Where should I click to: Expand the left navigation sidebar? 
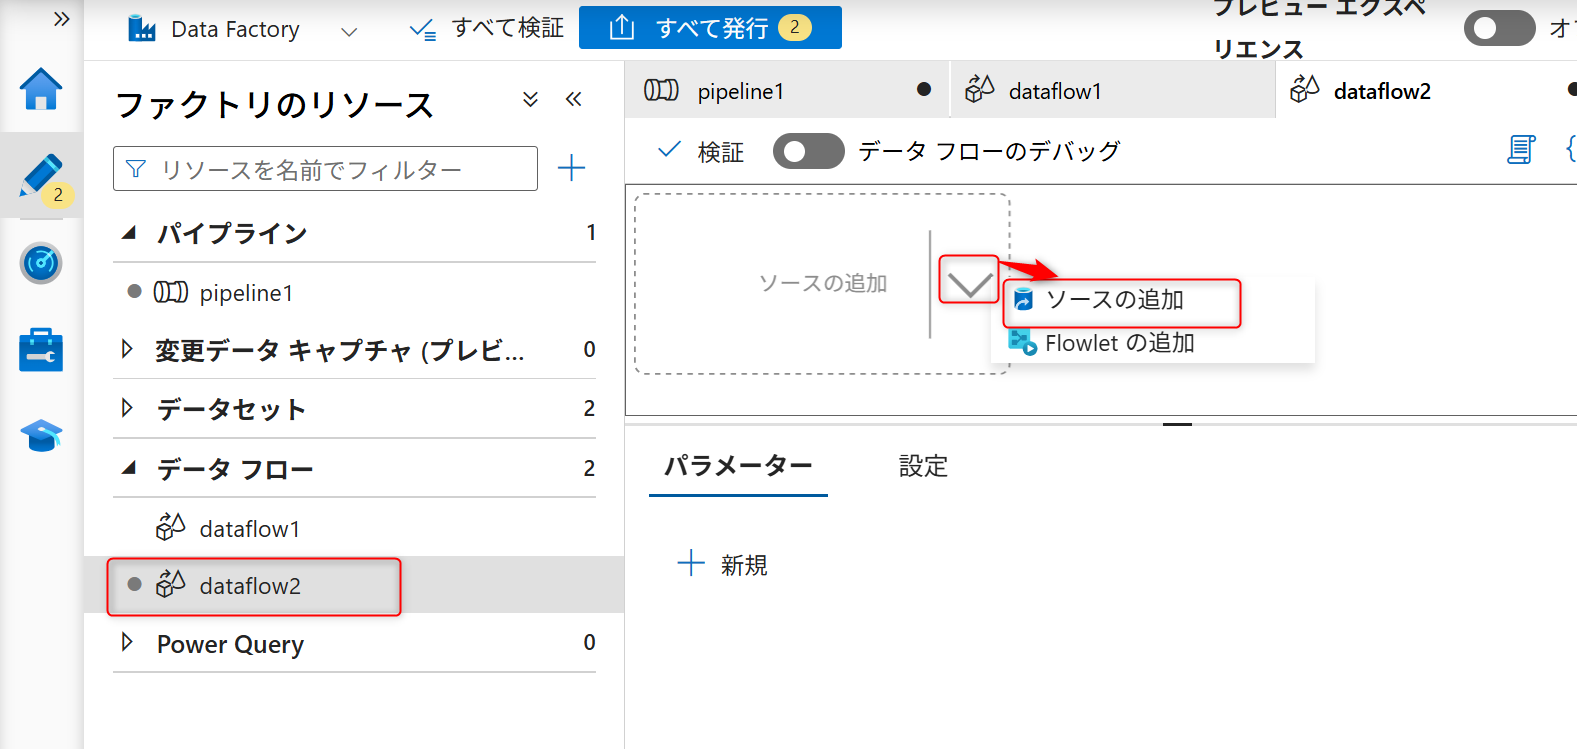click(61, 19)
